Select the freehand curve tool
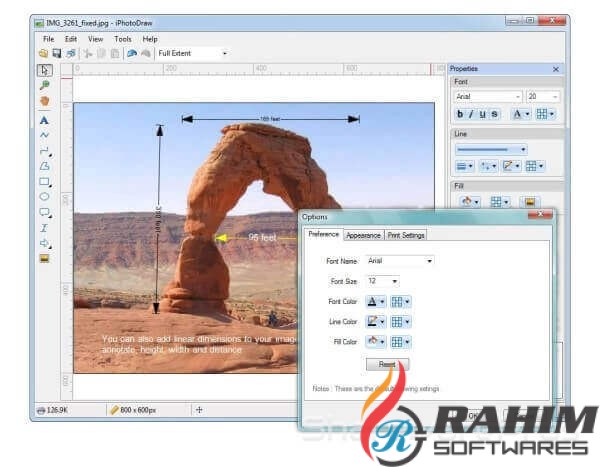The height and width of the screenshot is (467, 600). tap(44, 135)
